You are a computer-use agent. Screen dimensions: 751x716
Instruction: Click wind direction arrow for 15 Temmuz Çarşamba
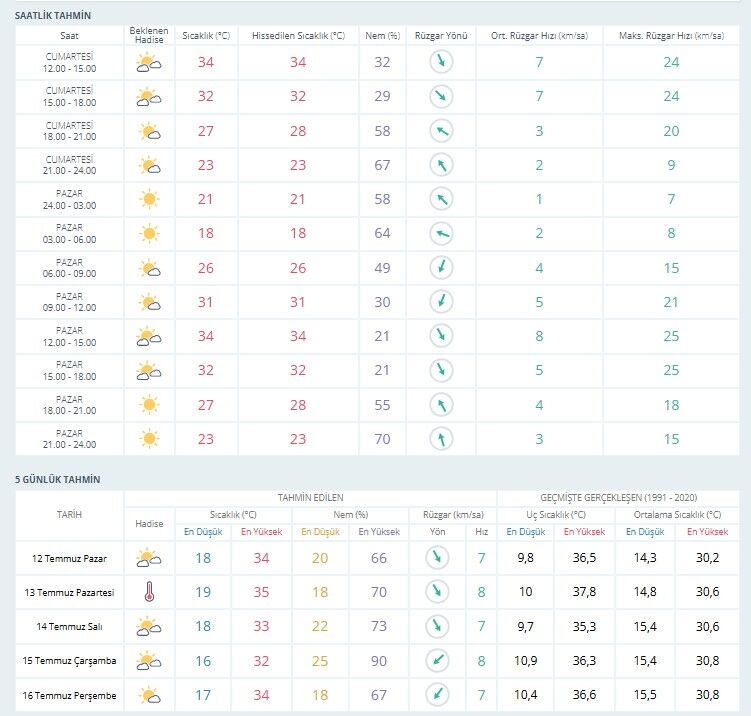pyautogui.click(x=437, y=660)
